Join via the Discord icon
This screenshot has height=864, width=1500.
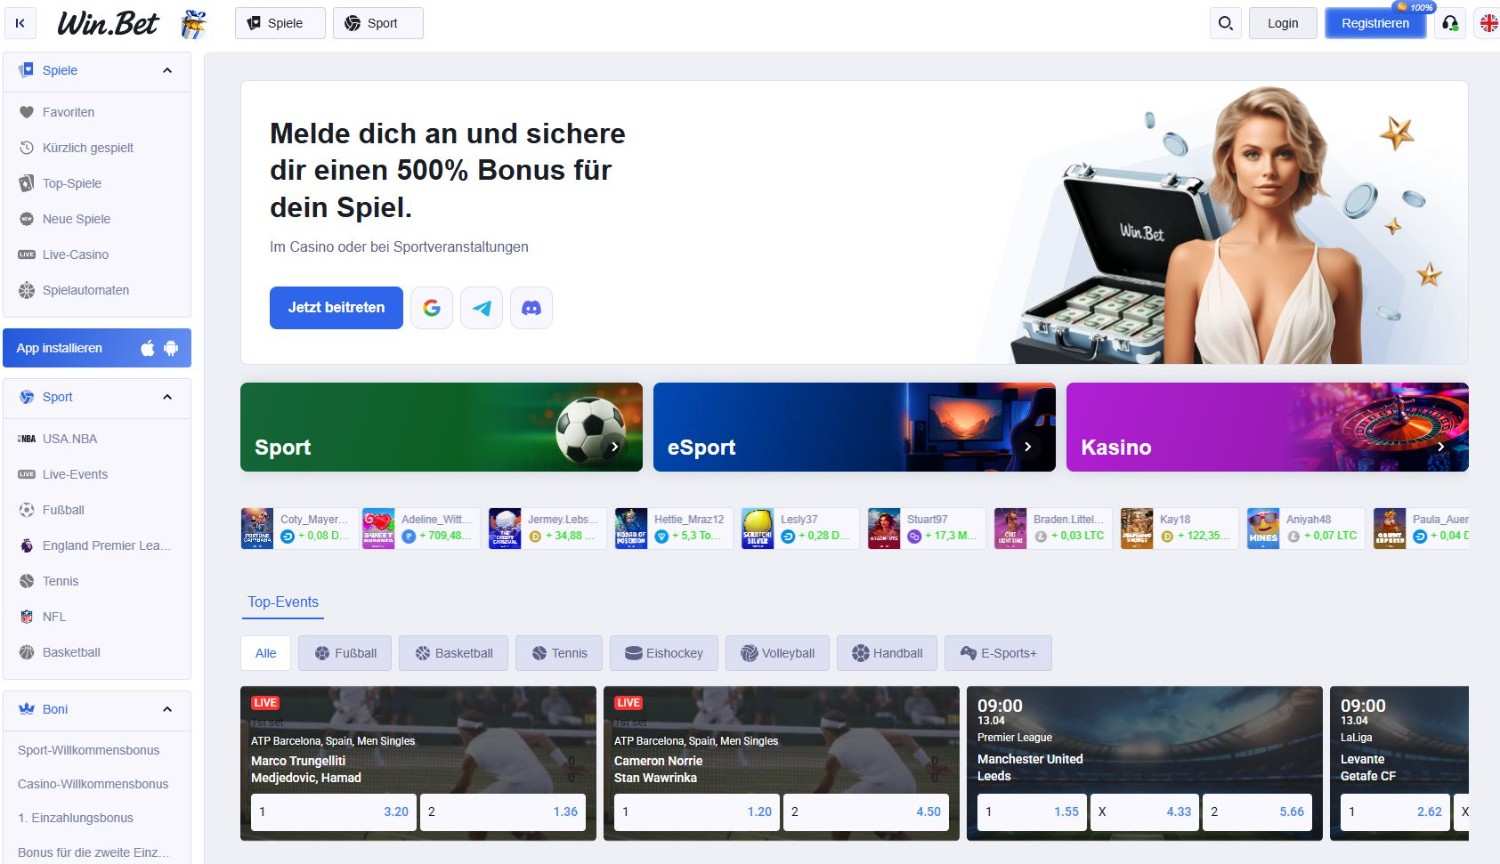(531, 307)
